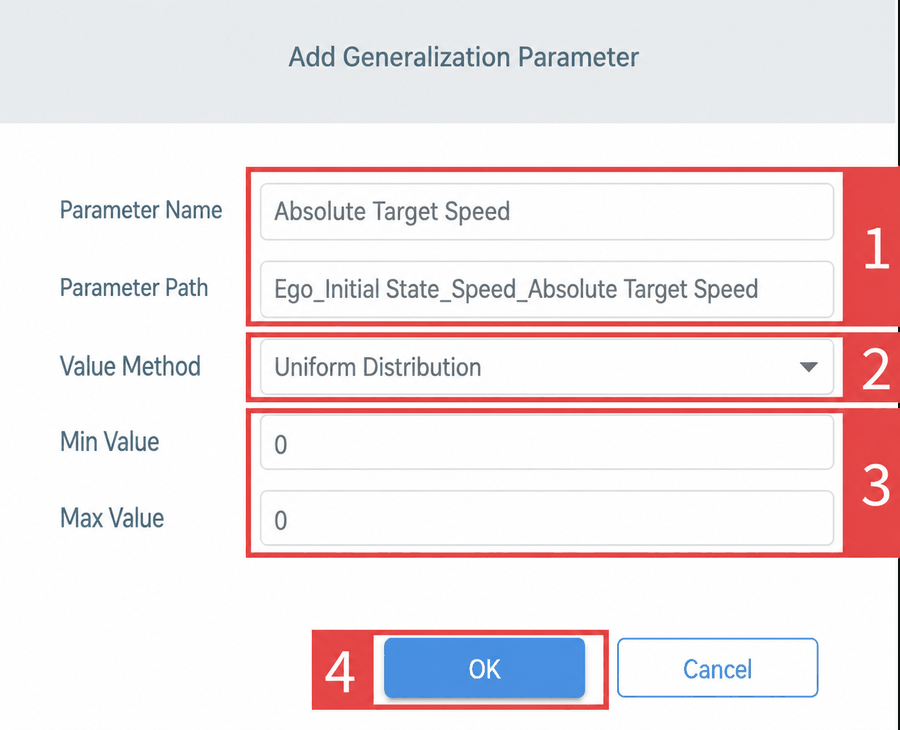Click the Value Method label
Viewport: 900px width, 730px height.
tap(130, 366)
